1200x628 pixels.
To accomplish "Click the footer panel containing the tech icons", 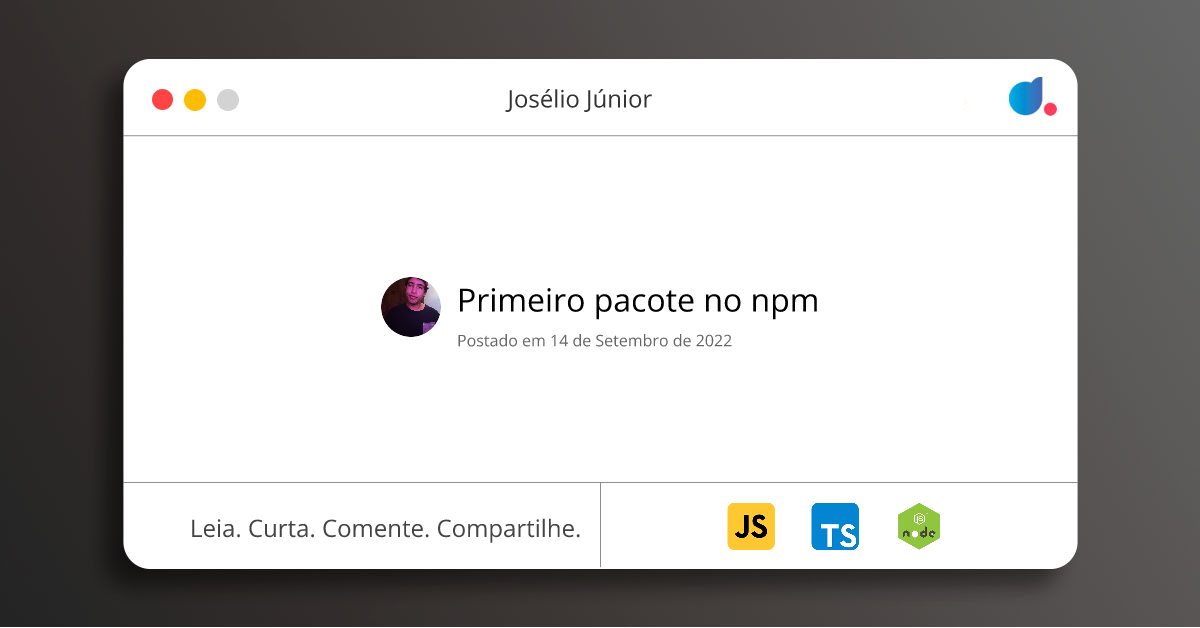I will click(x=838, y=525).
